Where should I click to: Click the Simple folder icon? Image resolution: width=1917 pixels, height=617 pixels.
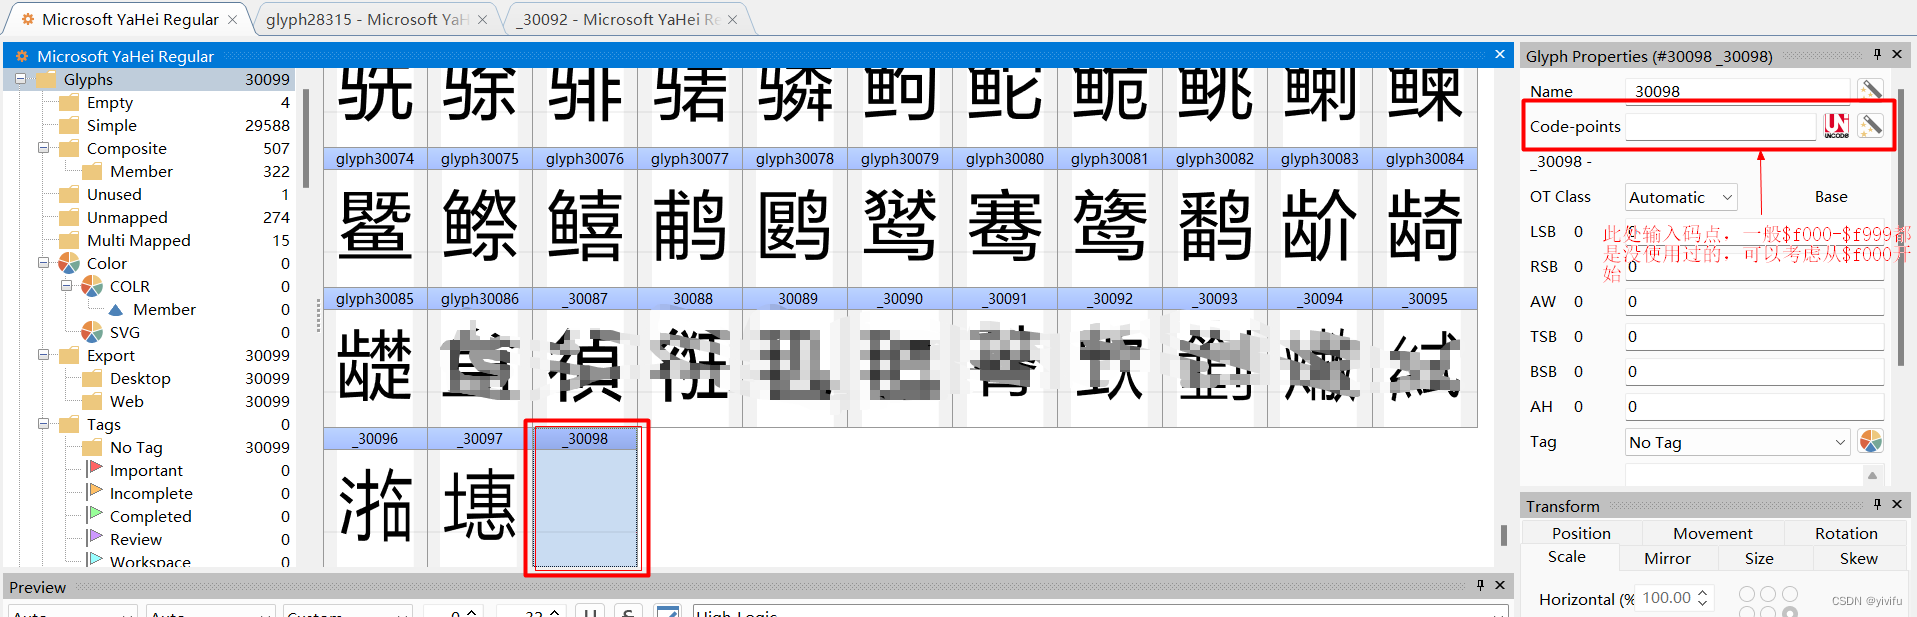click(69, 125)
